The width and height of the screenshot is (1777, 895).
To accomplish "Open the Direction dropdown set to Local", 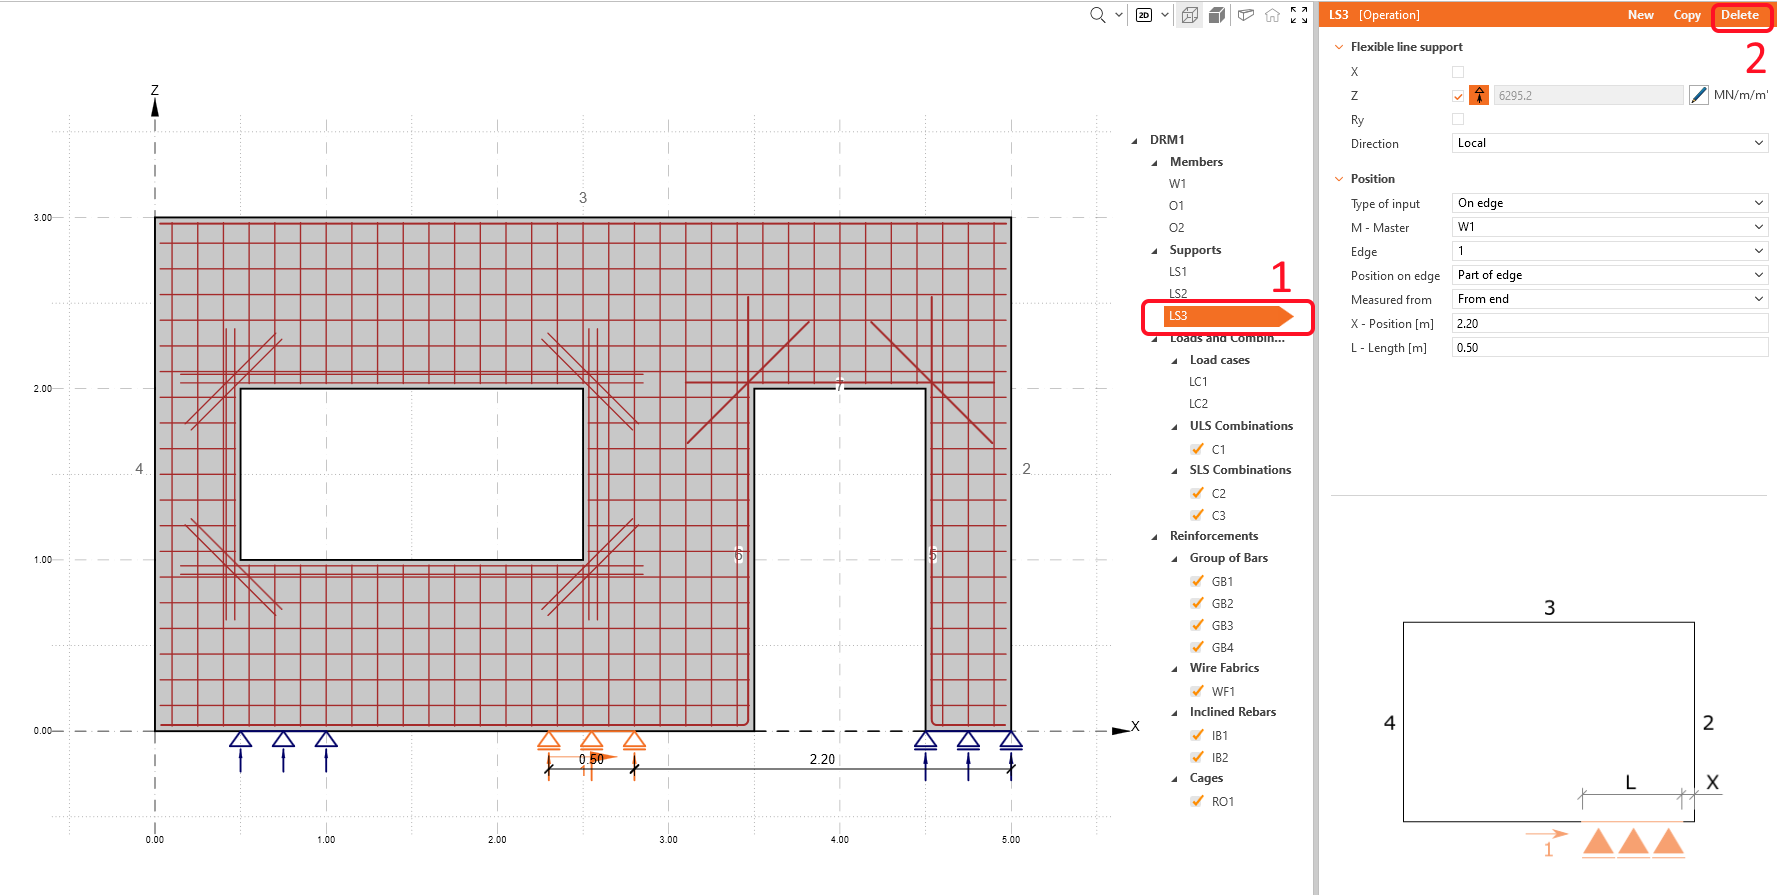I will (x=1609, y=143).
